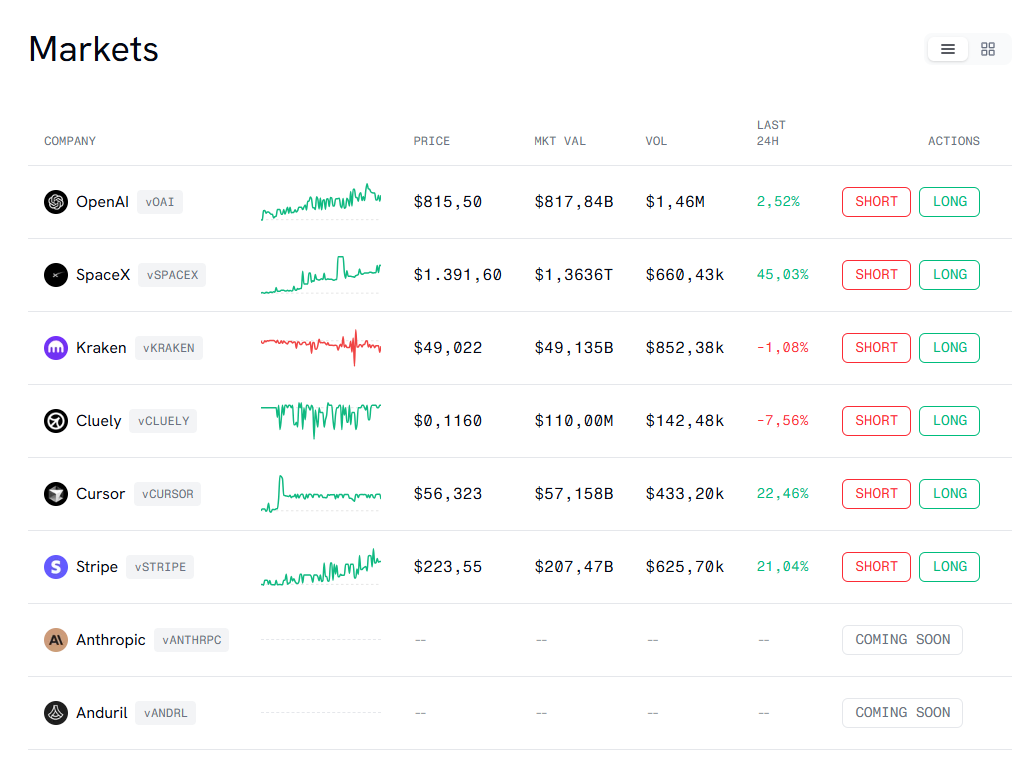Open Cursor via its logo icon
Image resolution: width=1025 pixels, height=782 pixels.
click(55, 493)
